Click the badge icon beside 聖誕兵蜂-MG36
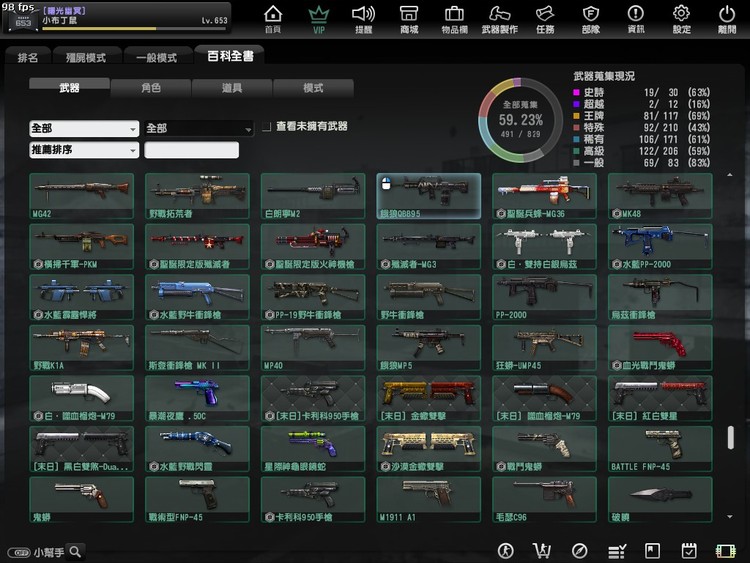The image size is (750, 563). [x=501, y=213]
